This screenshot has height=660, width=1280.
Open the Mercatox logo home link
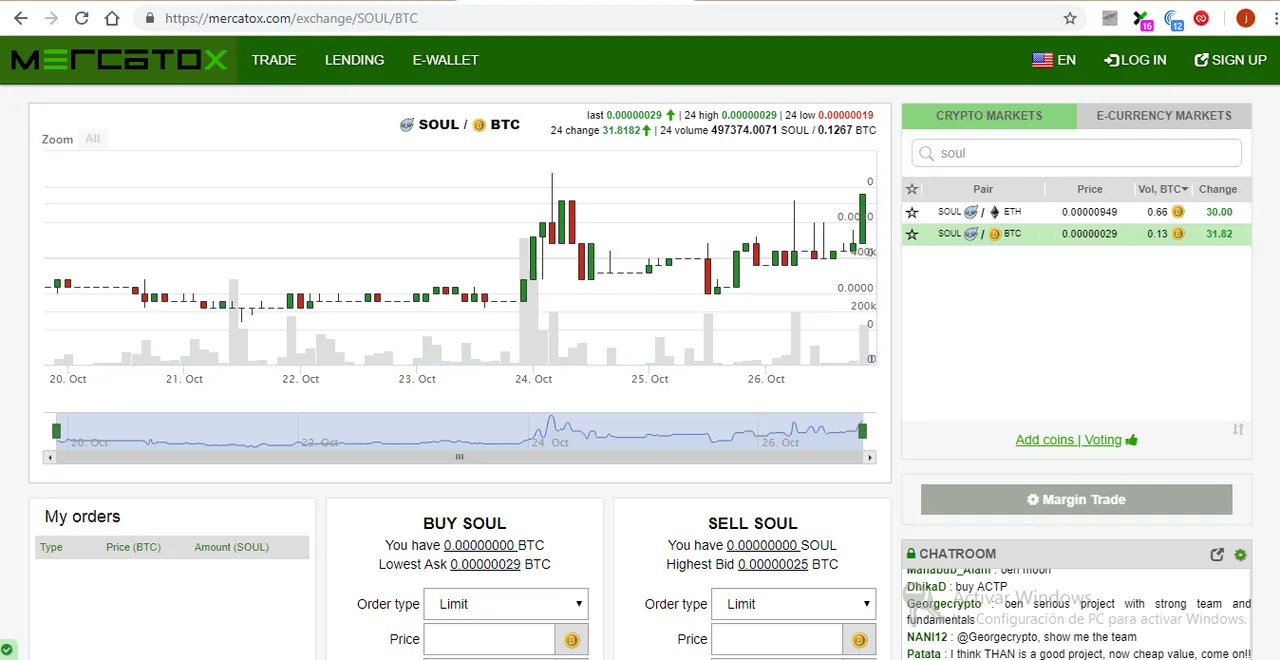tap(119, 60)
